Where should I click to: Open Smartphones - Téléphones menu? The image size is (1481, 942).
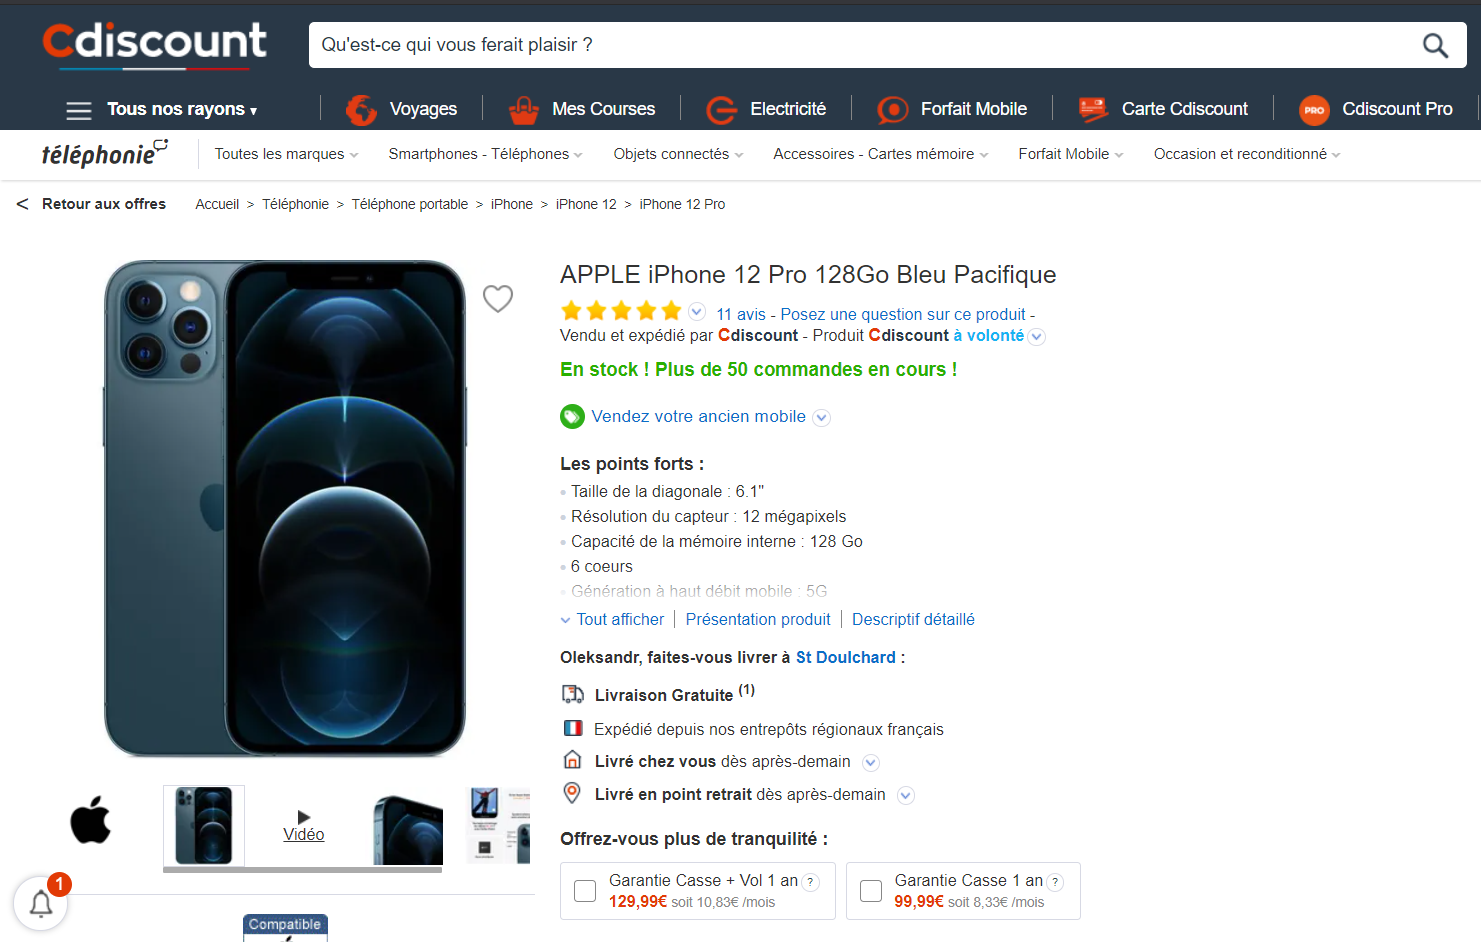485,154
